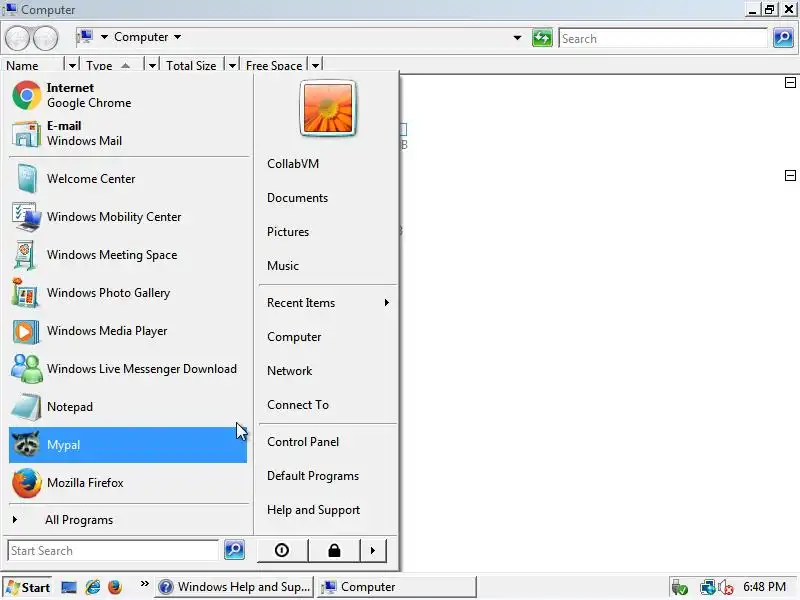This screenshot has height=600, width=800.
Task: Open Free Space column filter dropdown
Action: tap(315, 65)
